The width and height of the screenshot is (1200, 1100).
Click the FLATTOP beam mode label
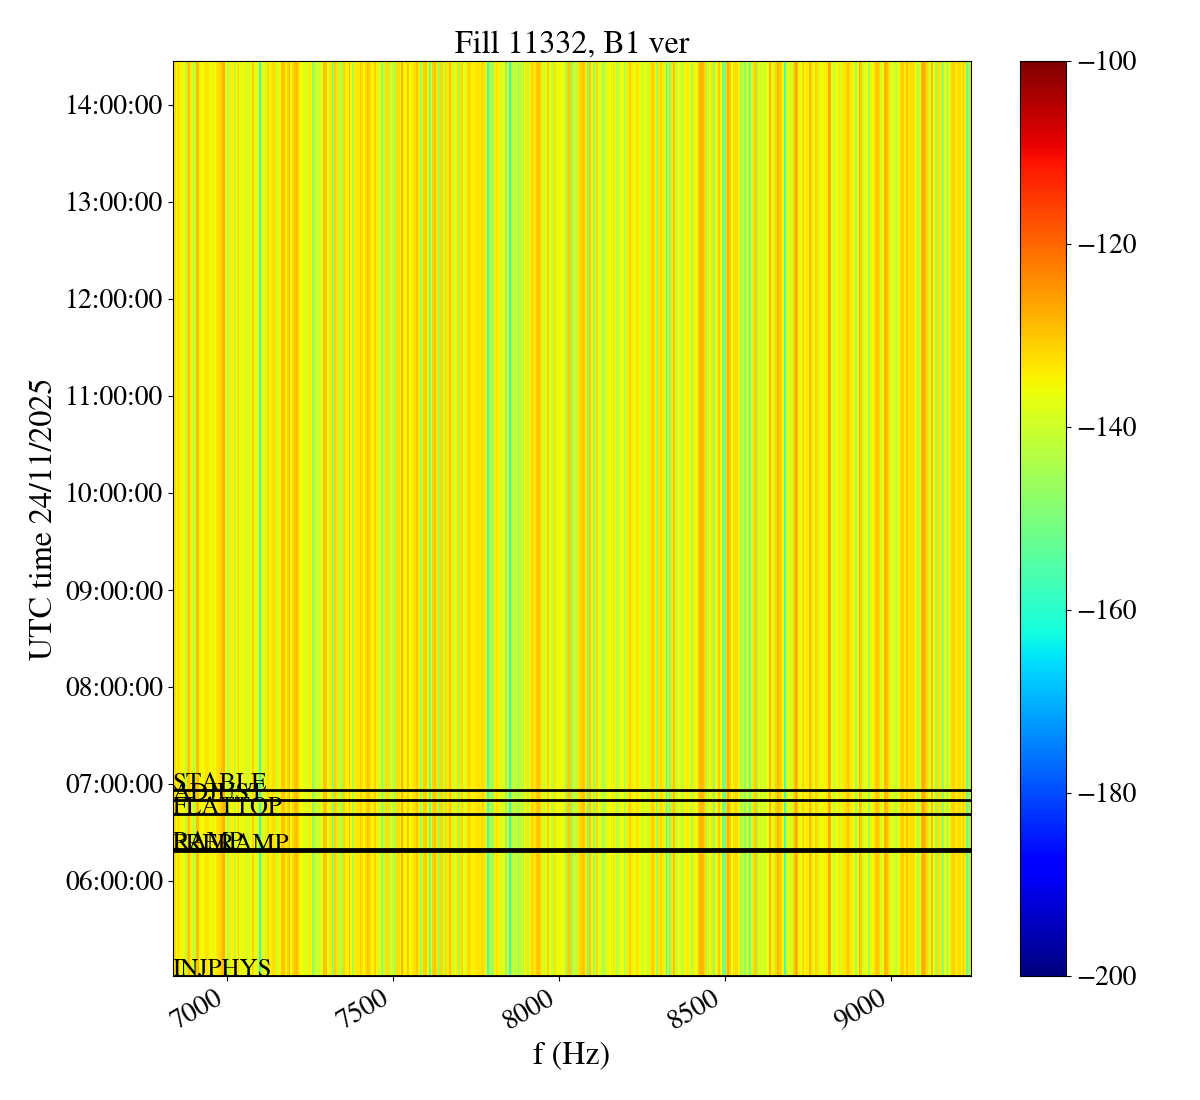(x=228, y=806)
